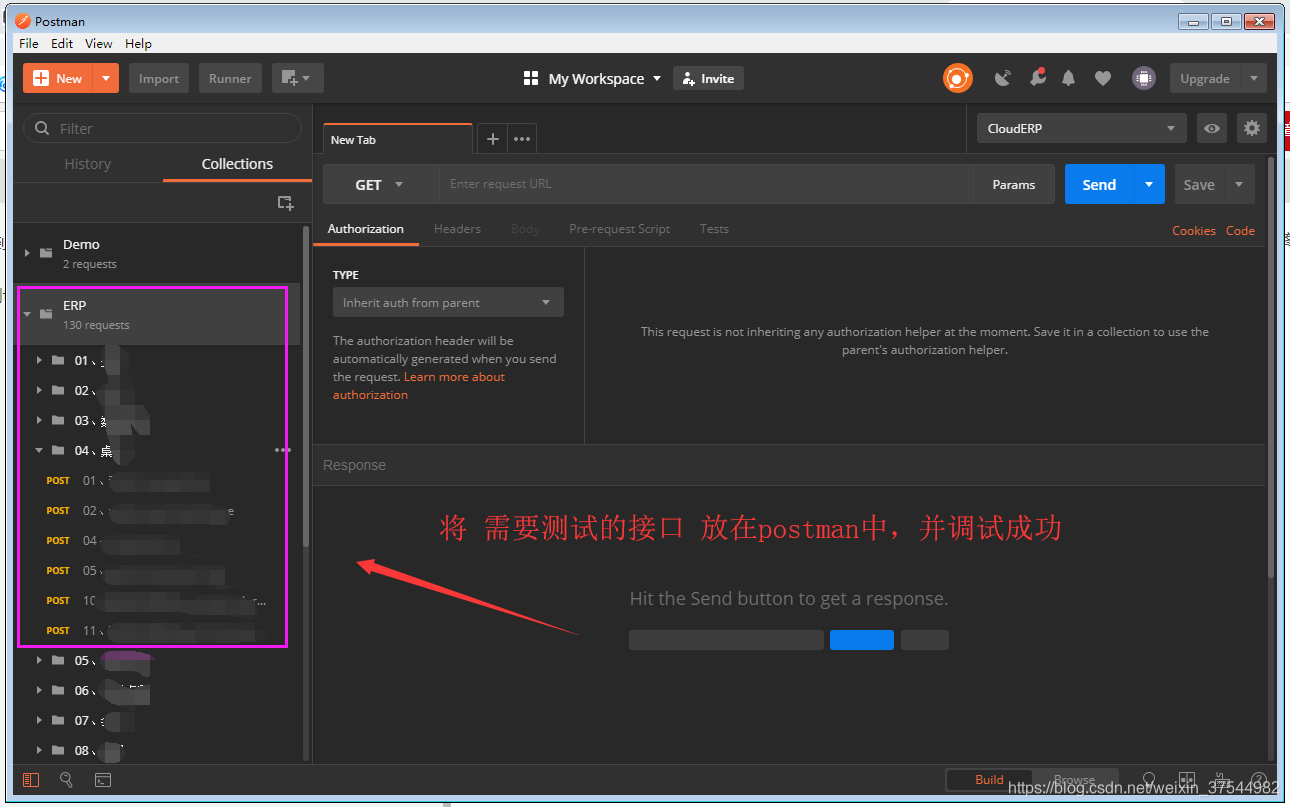Screen dimensions: 1290x807
Task: Expand folder 01 in ERP
Action: click(39, 360)
